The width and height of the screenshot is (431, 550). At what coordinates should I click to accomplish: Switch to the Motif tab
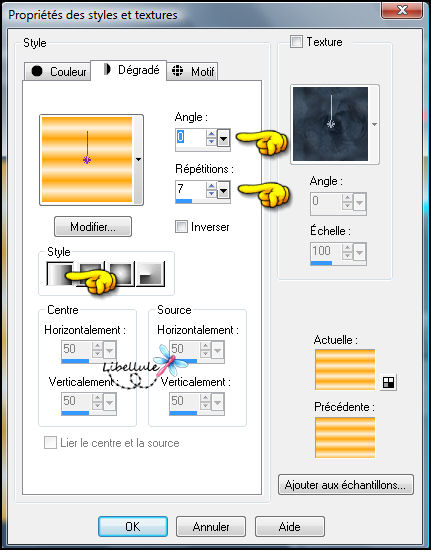tap(193, 72)
